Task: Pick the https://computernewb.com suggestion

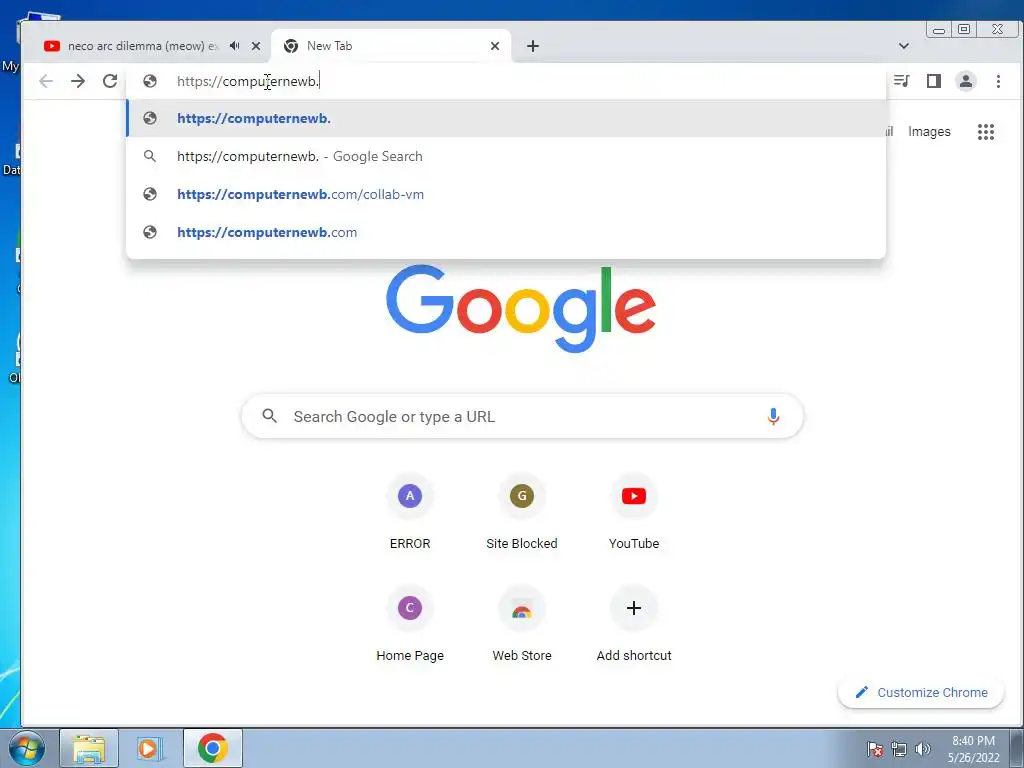Action: pyautogui.click(x=506, y=232)
